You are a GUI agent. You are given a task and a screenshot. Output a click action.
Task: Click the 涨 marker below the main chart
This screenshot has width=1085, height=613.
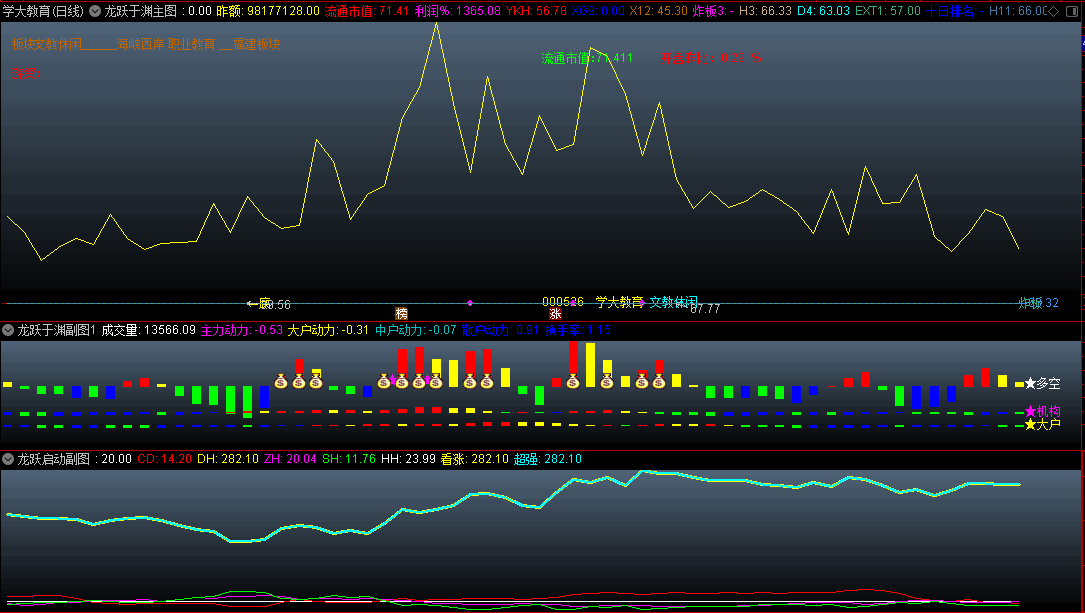(555, 313)
